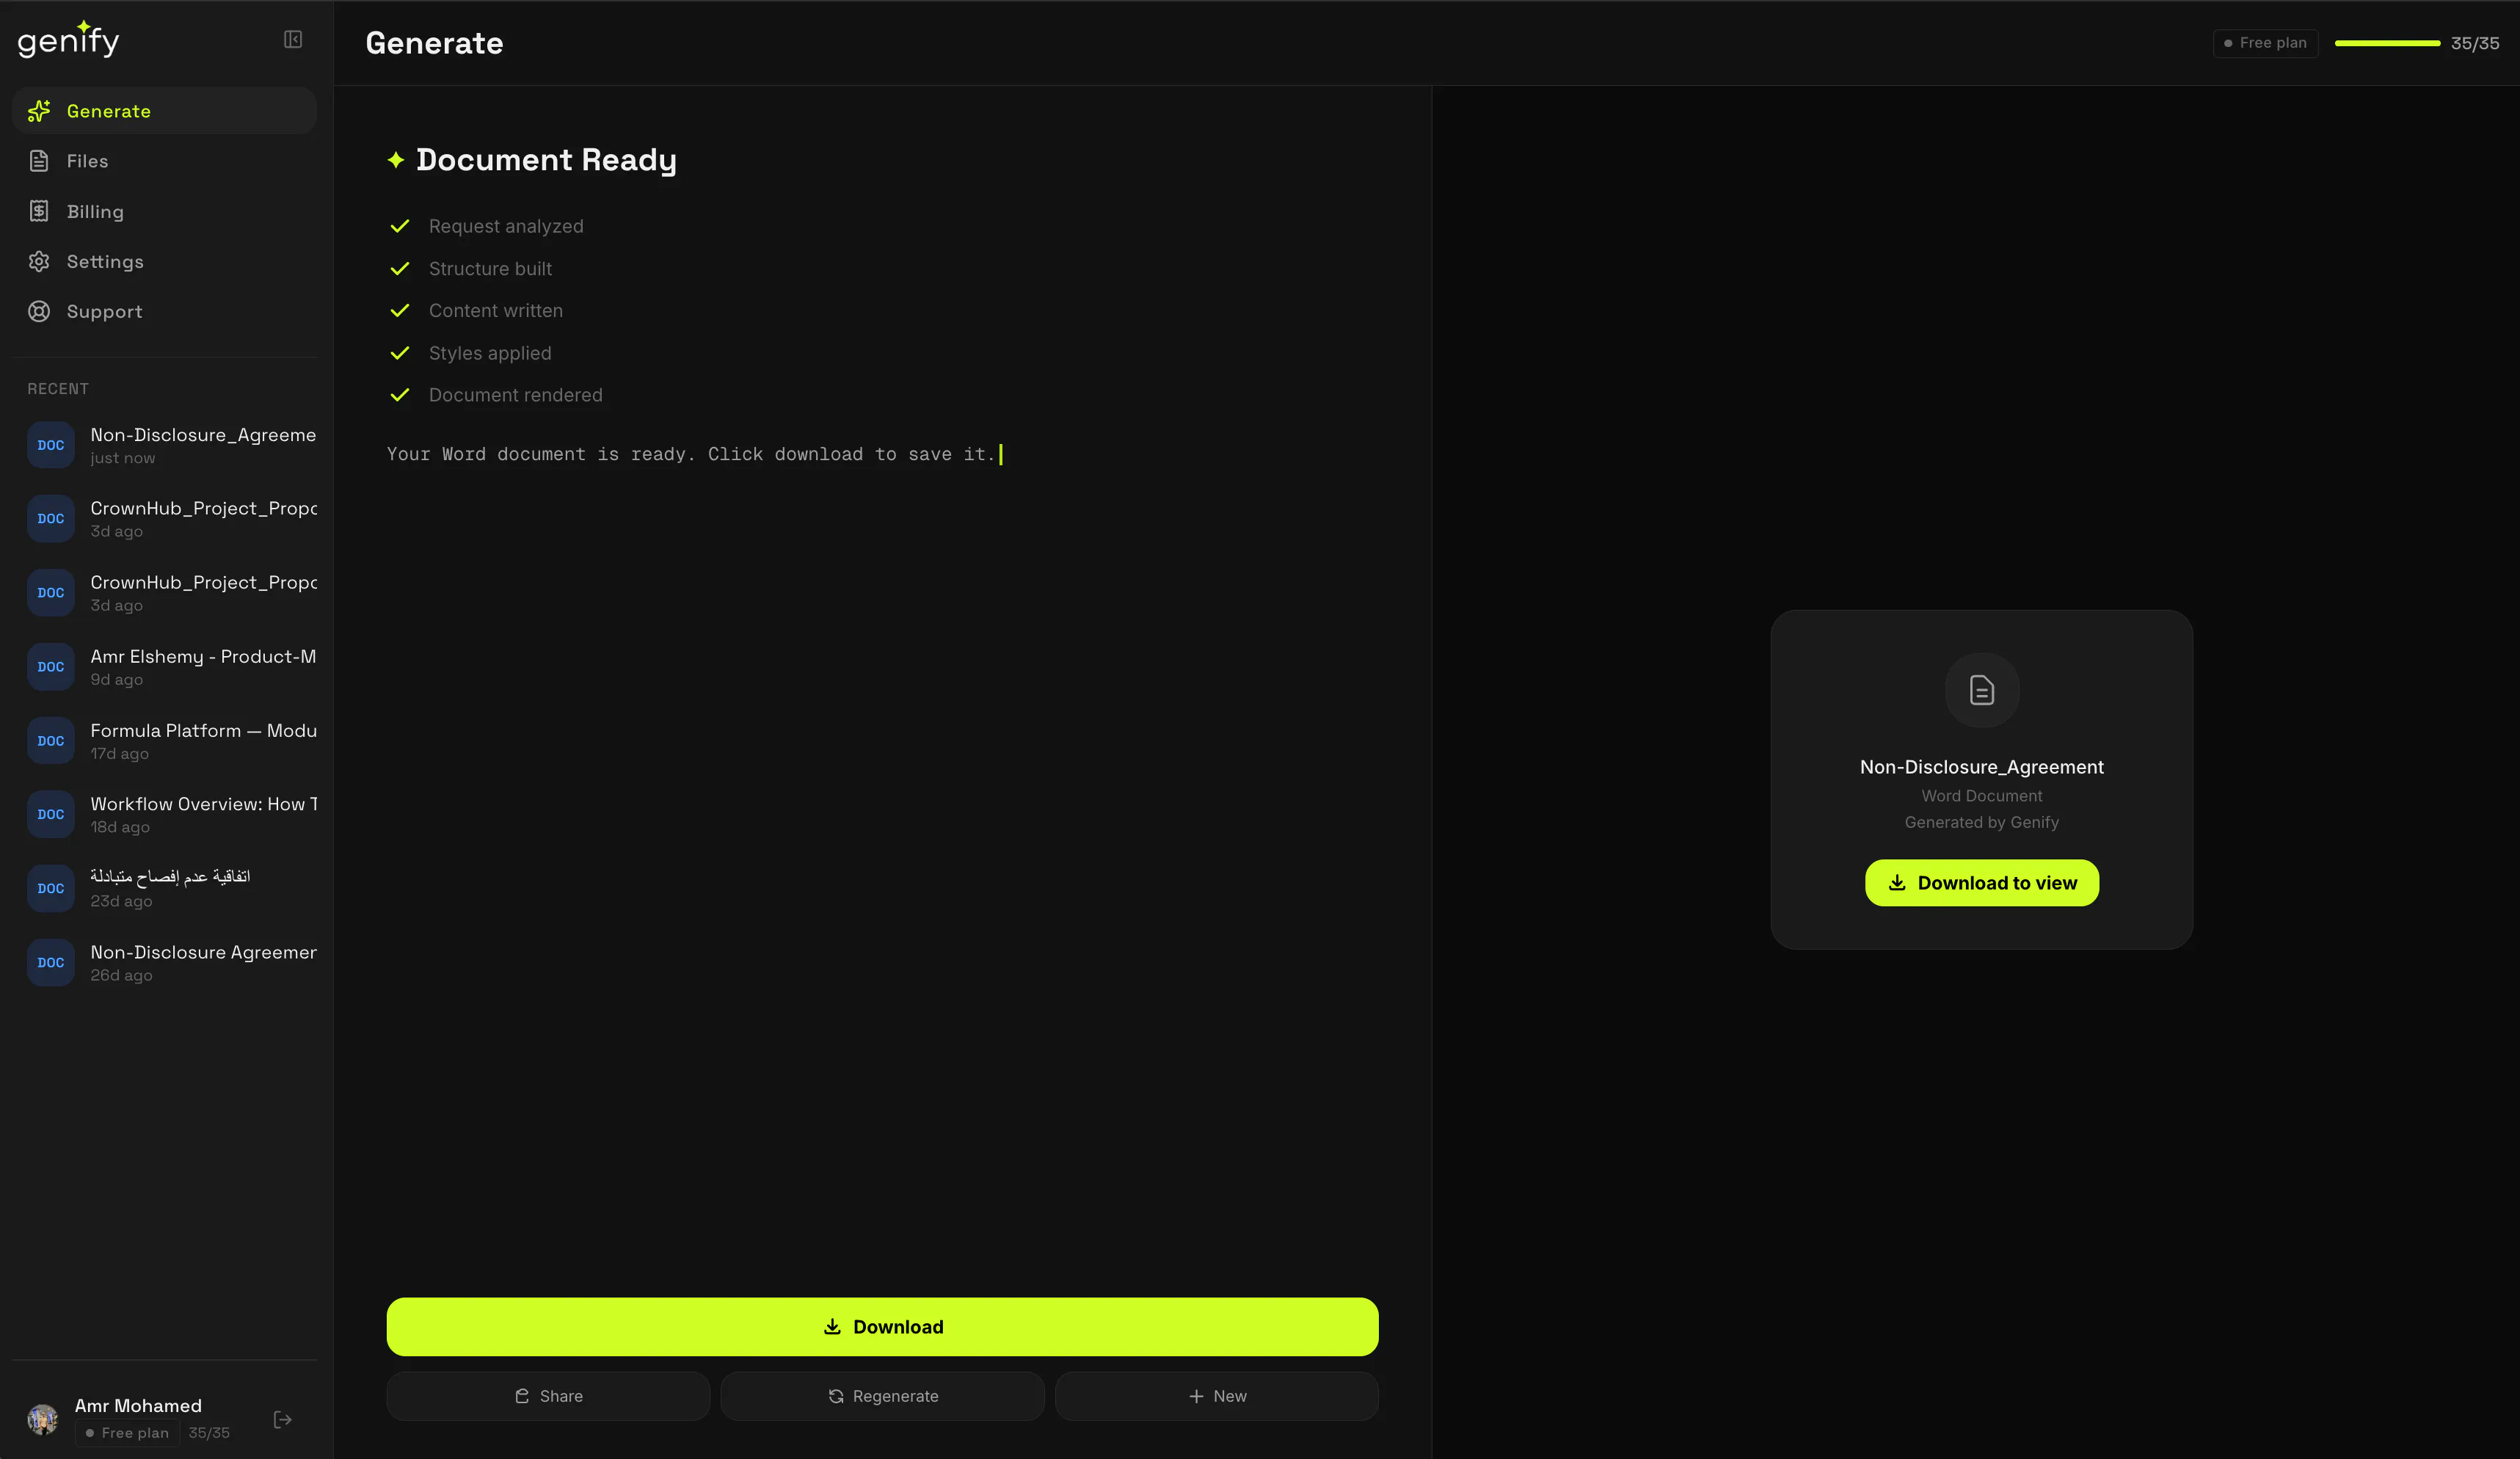Click the Billing receipt icon in the sidebar
Viewport: 2520px width, 1459px height.
coord(39,211)
